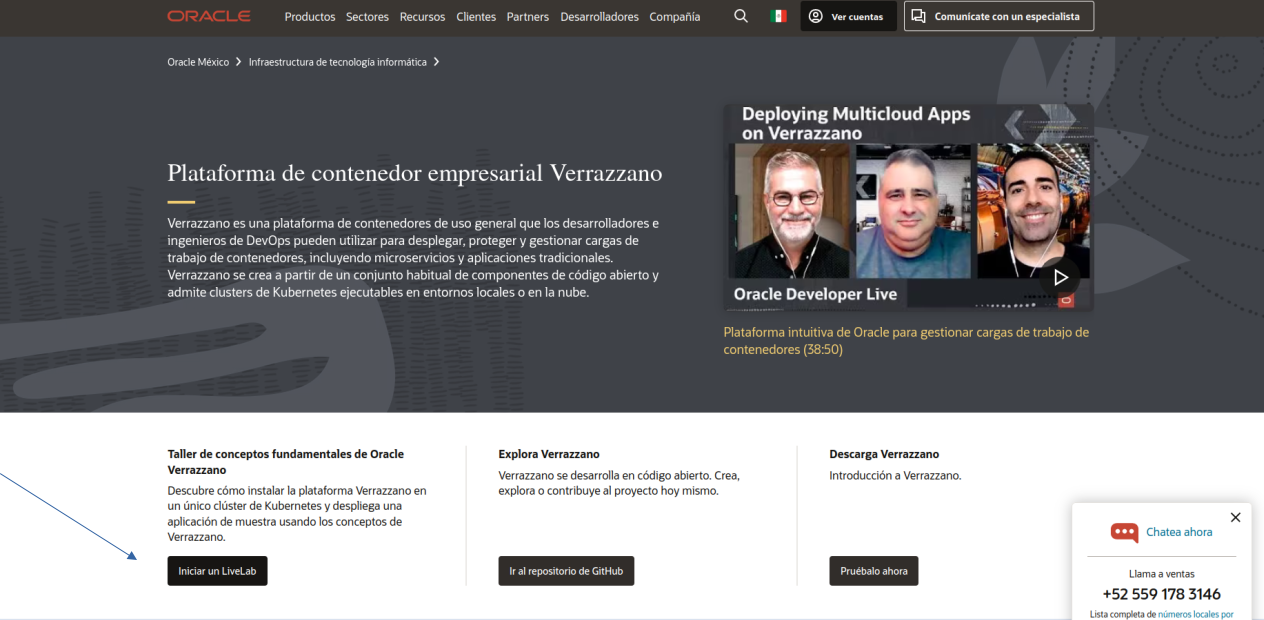Select the Mexico flag country icon

point(778,16)
